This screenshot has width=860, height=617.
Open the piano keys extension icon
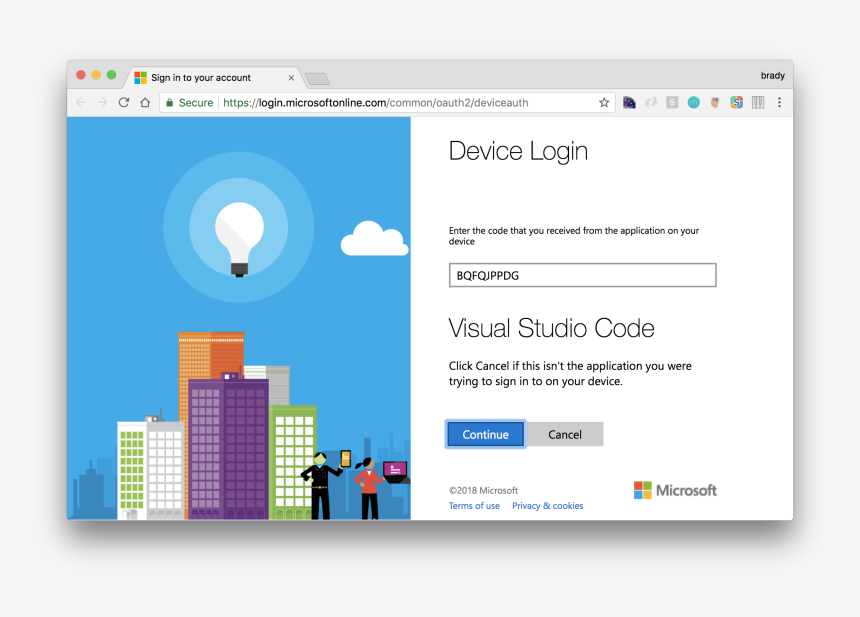point(758,102)
